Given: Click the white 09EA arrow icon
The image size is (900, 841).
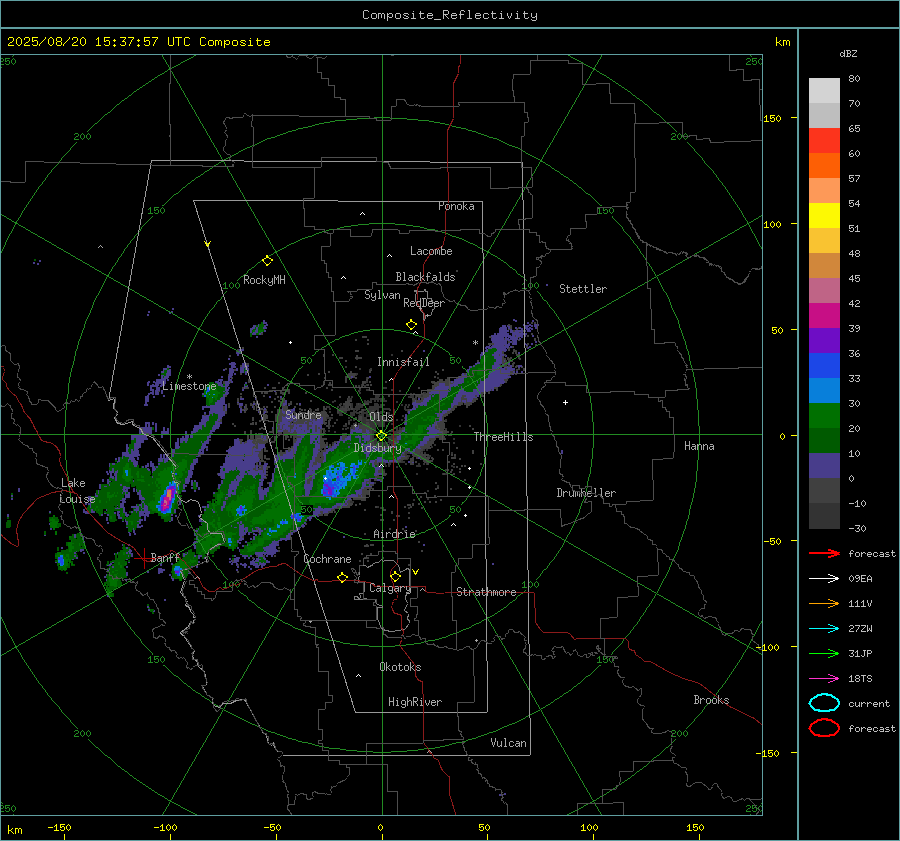Looking at the screenshot, I should click(x=824, y=579).
